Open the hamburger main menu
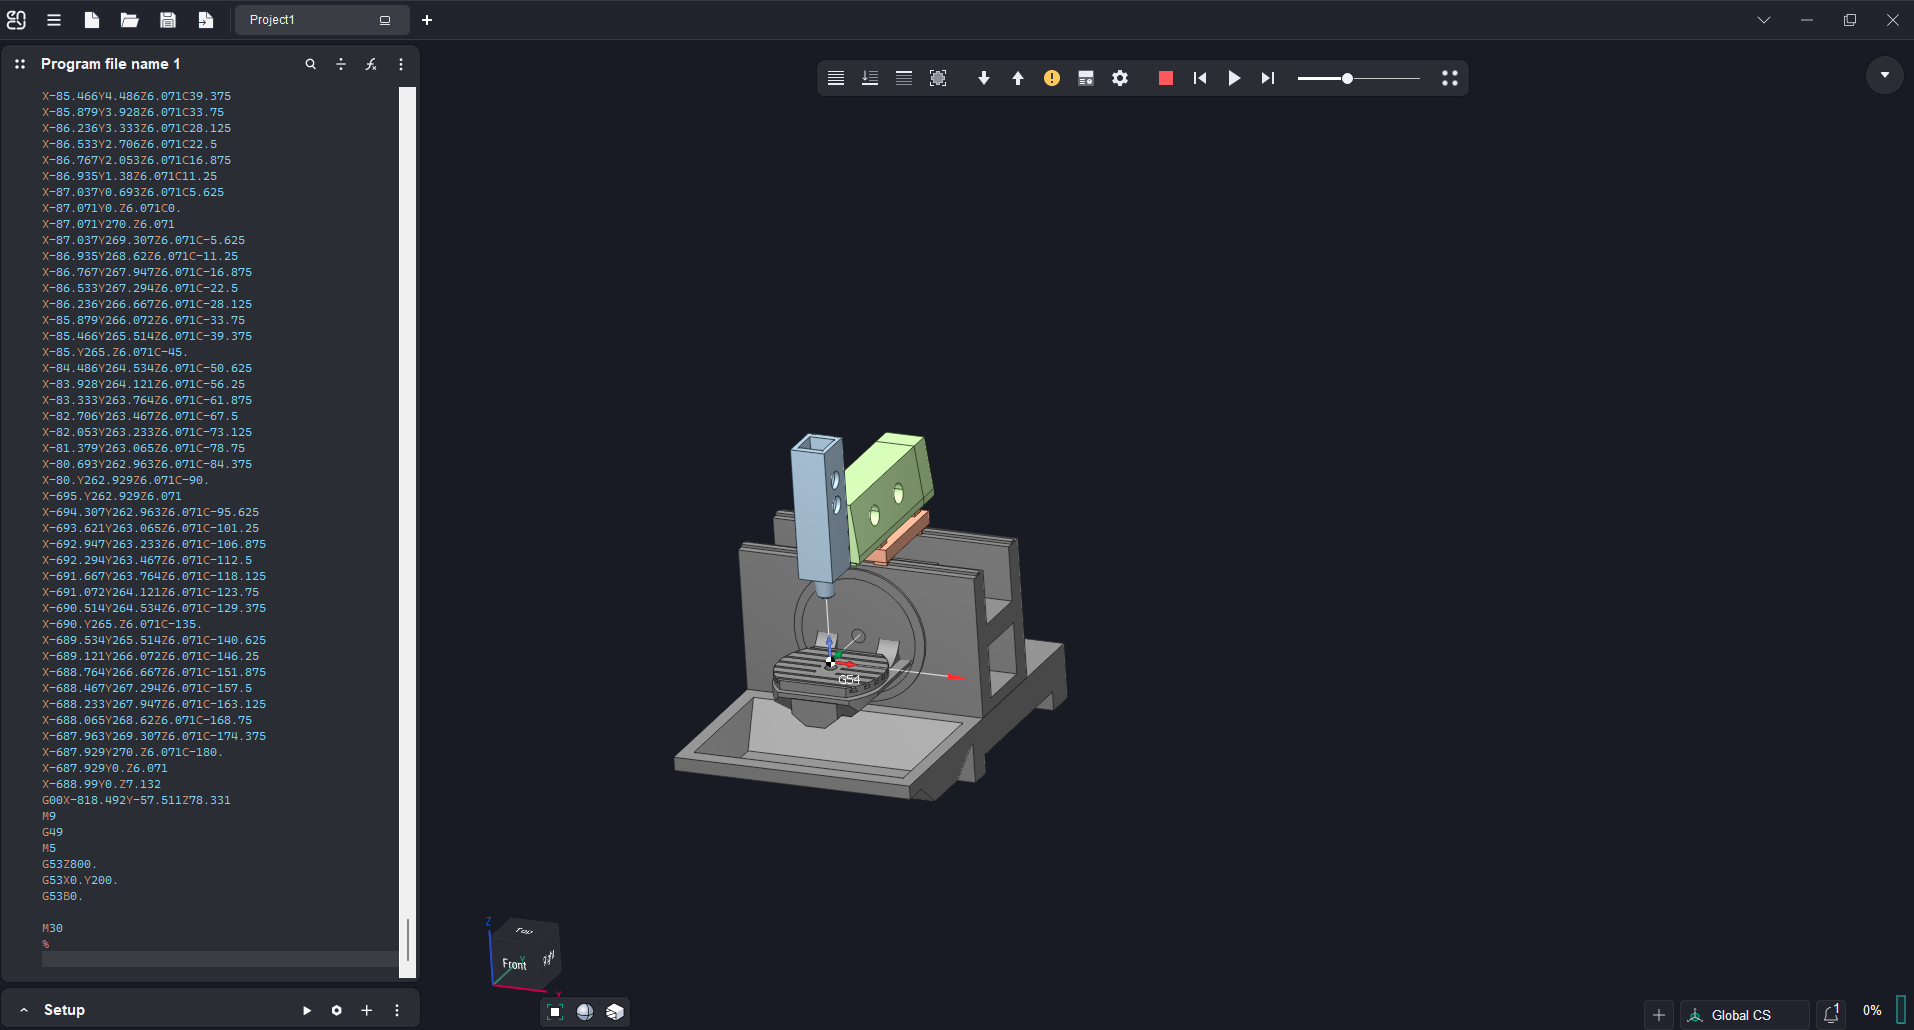This screenshot has height=1030, width=1914. click(54, 20)
